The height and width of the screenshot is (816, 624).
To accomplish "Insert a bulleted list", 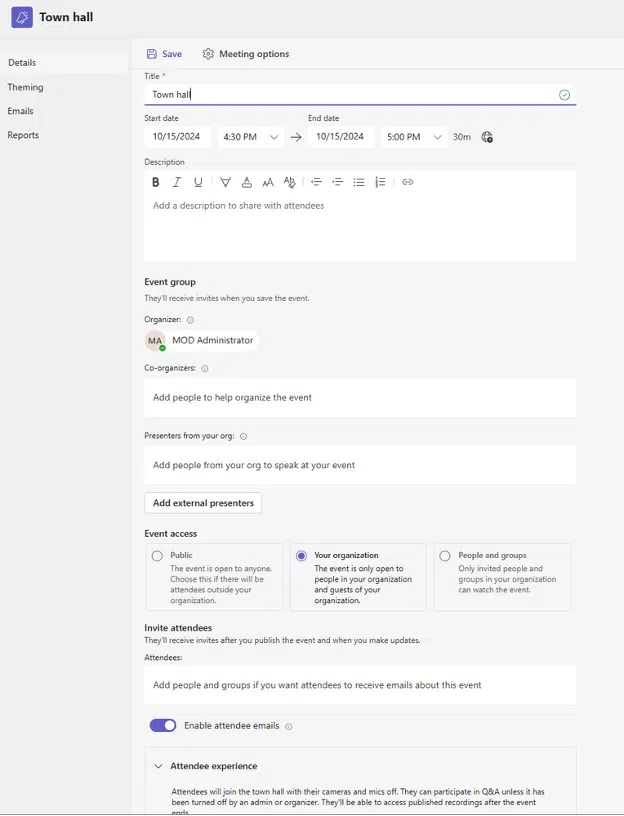I will (359, 182).
